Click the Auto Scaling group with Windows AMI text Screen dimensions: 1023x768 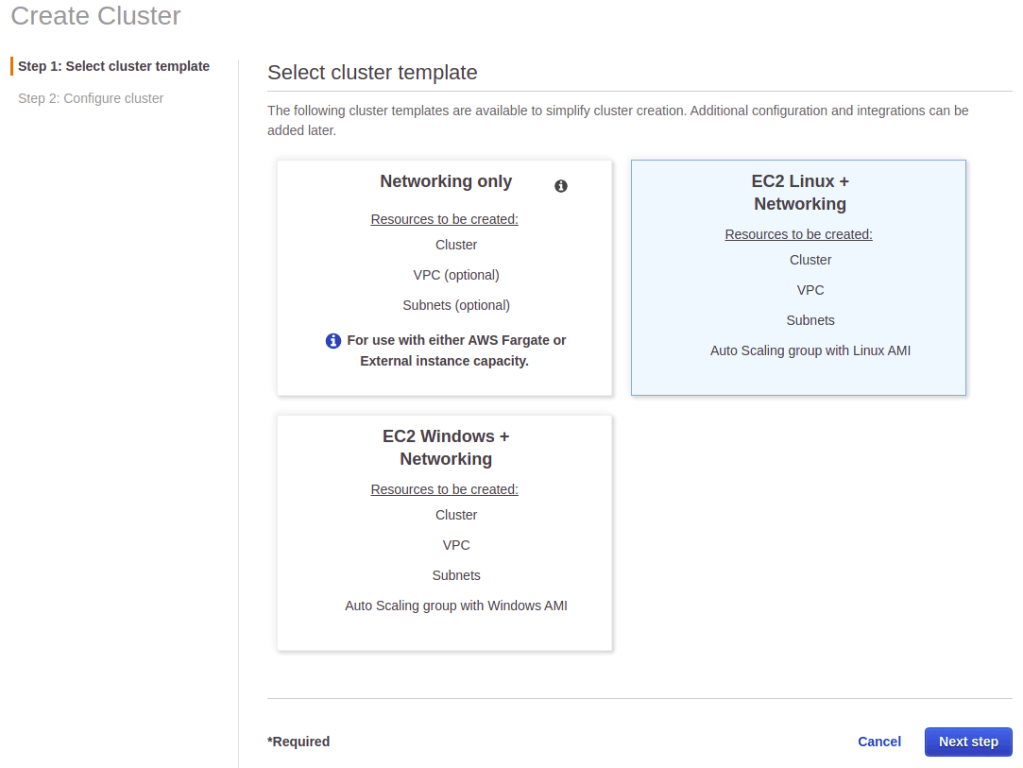pos(456,605)
